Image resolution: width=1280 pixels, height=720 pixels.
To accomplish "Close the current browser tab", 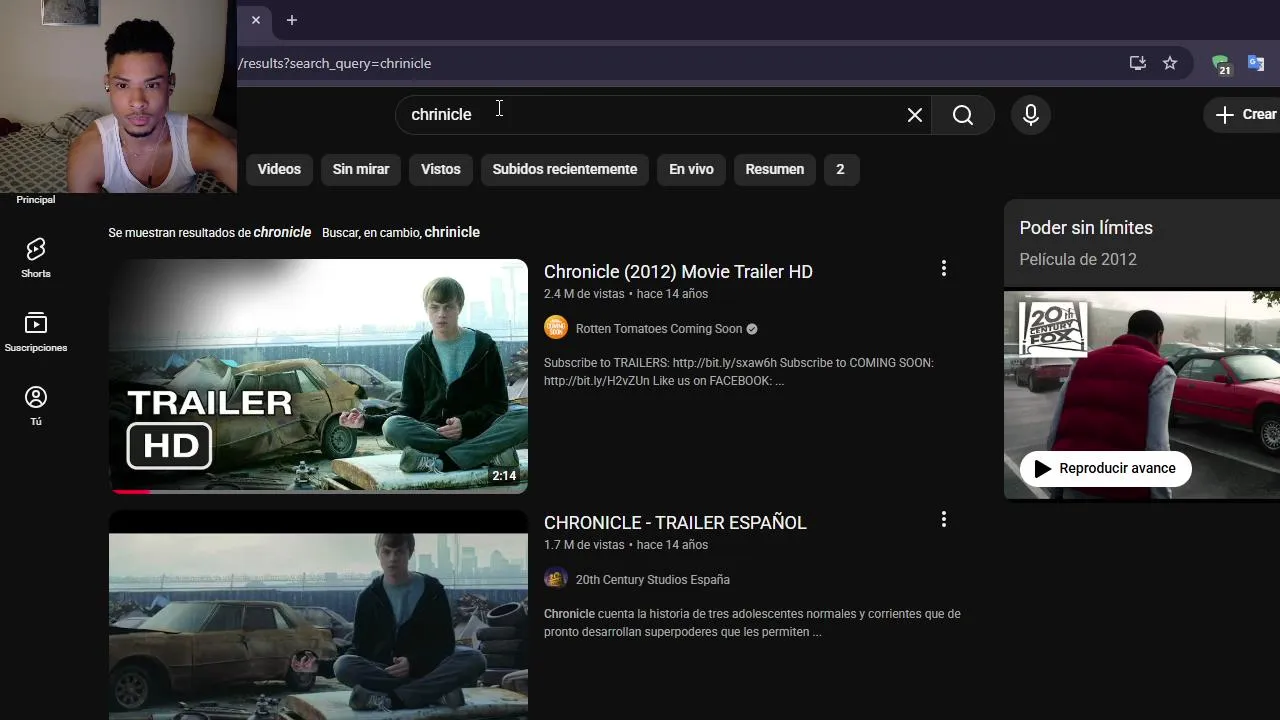I will pyautogui.click(x=256, y=20).
